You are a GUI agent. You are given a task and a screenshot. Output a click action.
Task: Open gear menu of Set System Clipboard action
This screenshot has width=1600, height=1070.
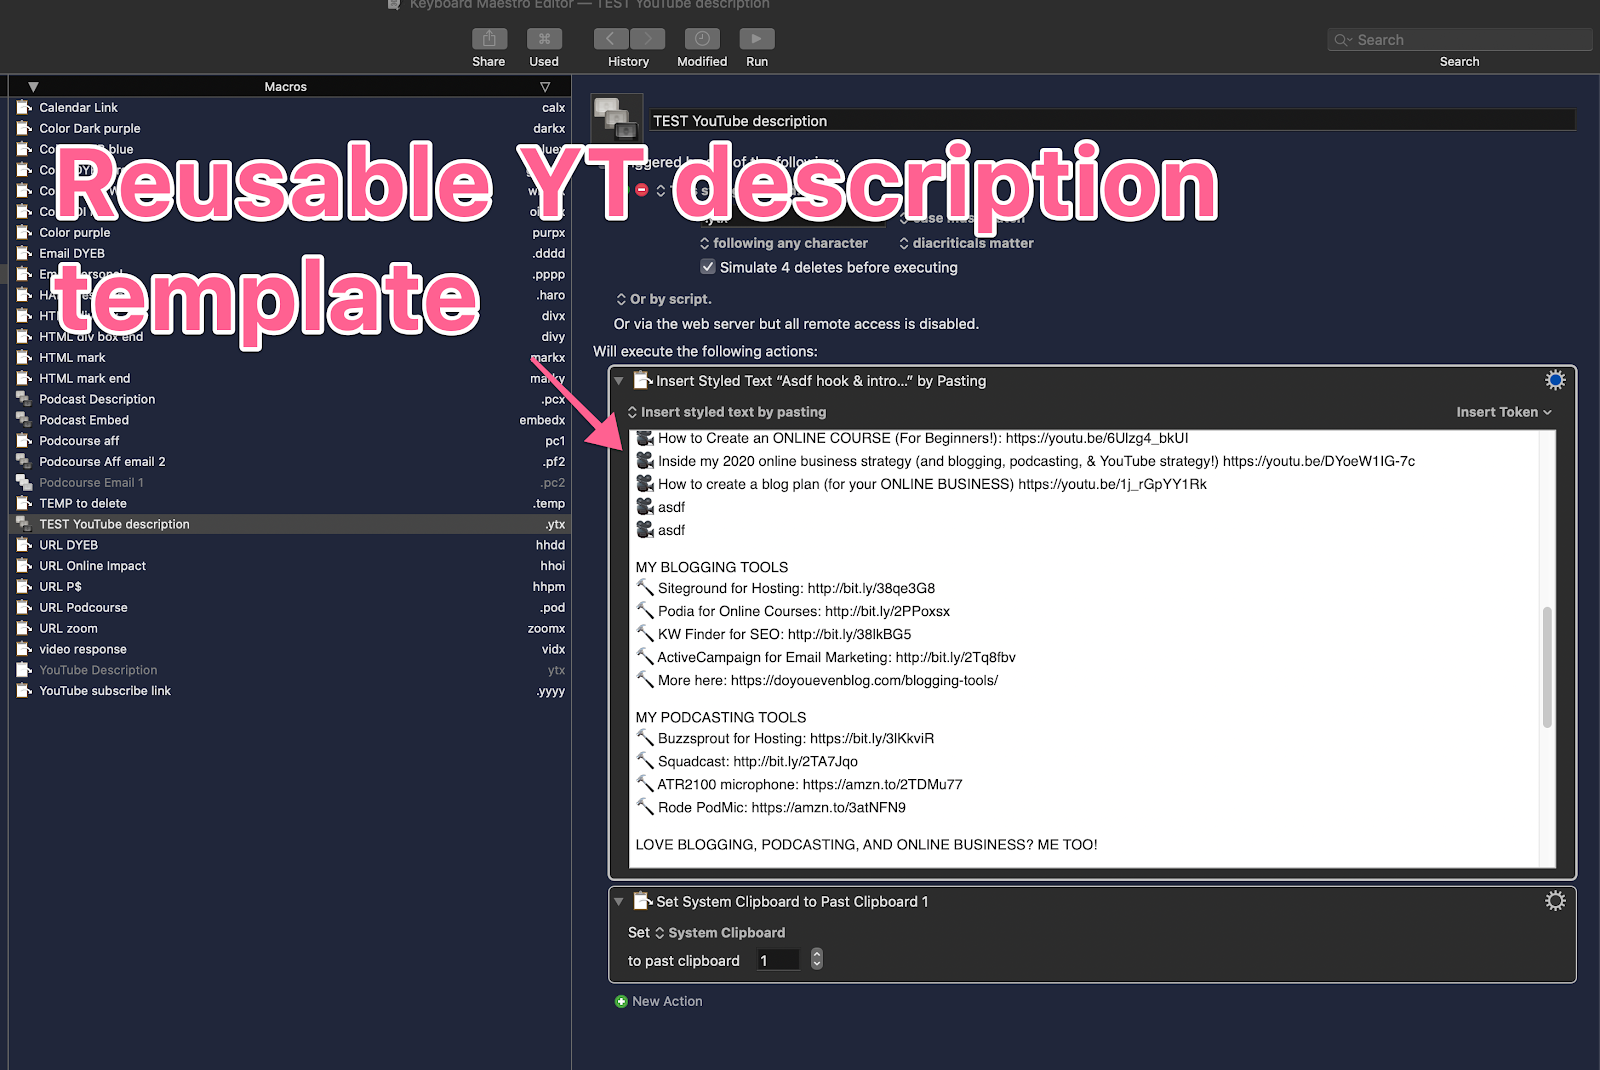(1555, 901)
